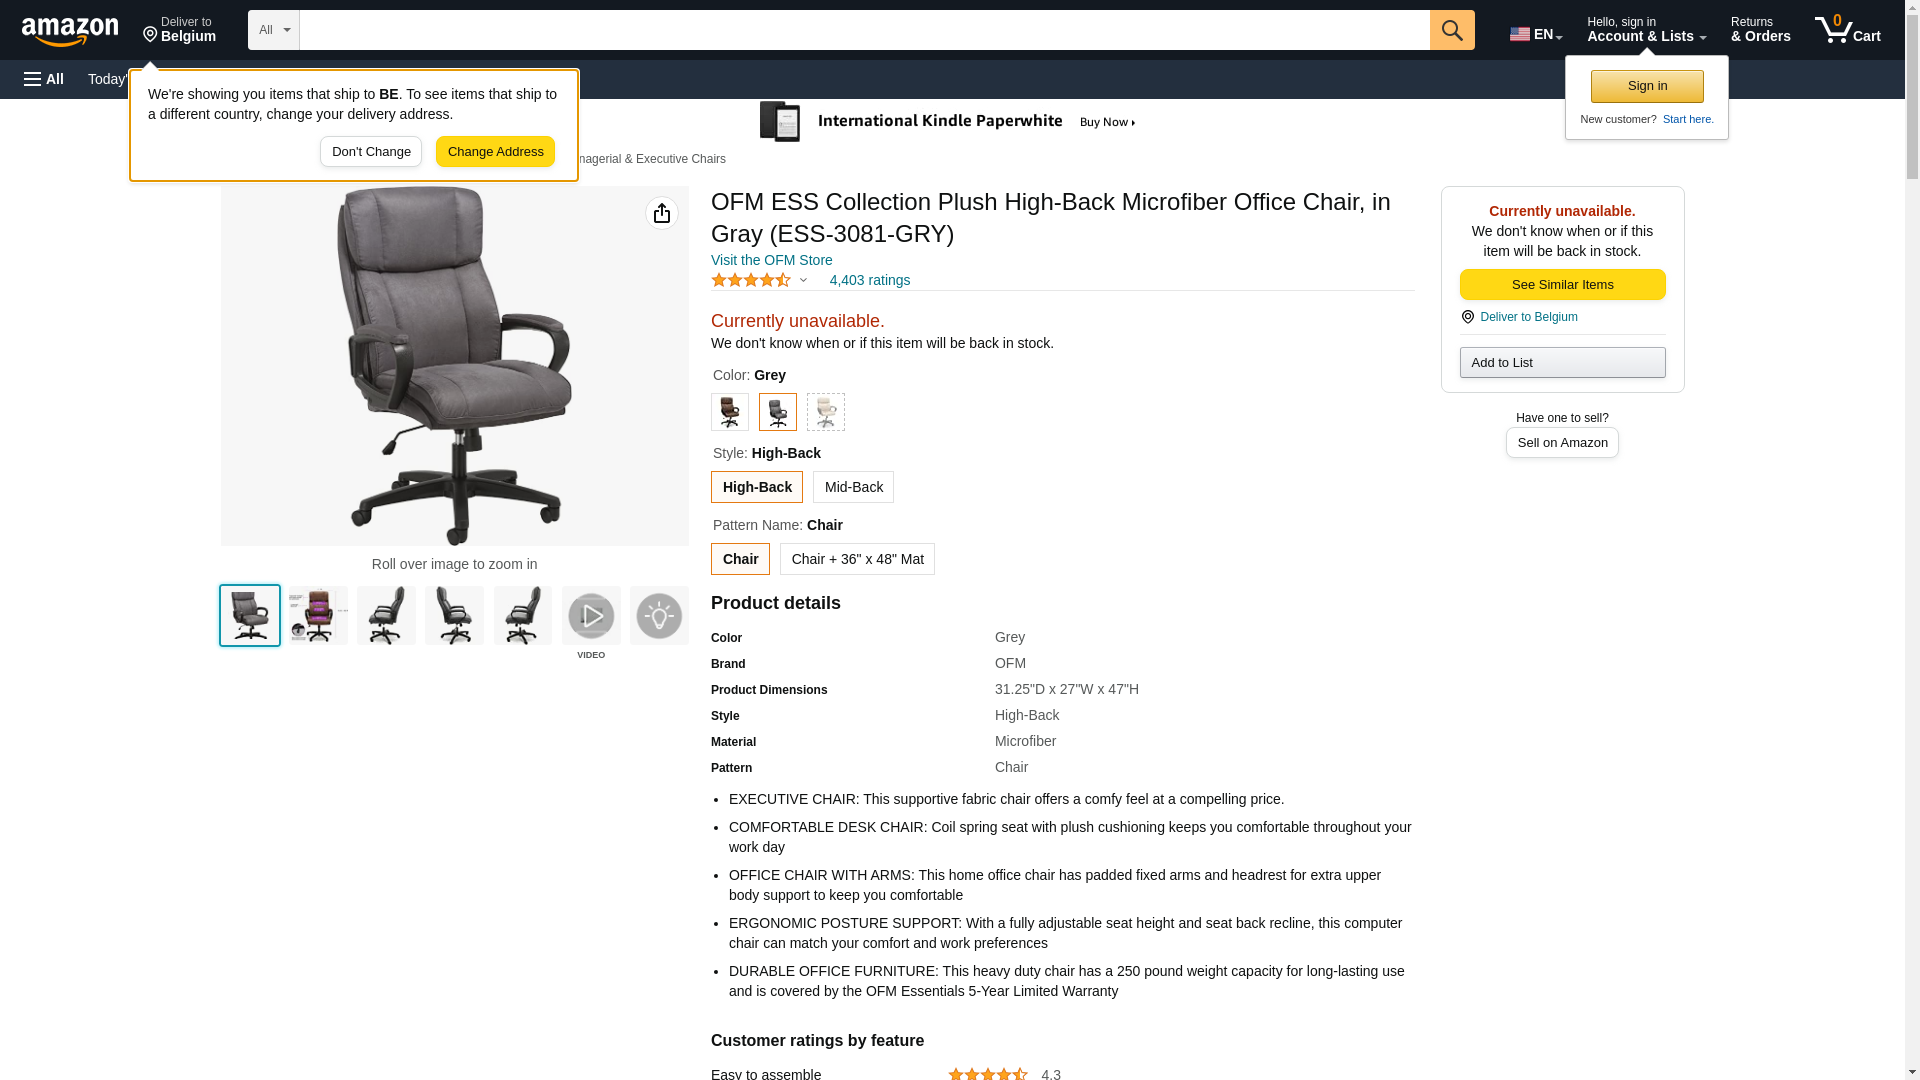1920x1080 pixels.
Task: Select the brown color swatch
Action: (730, 412)
